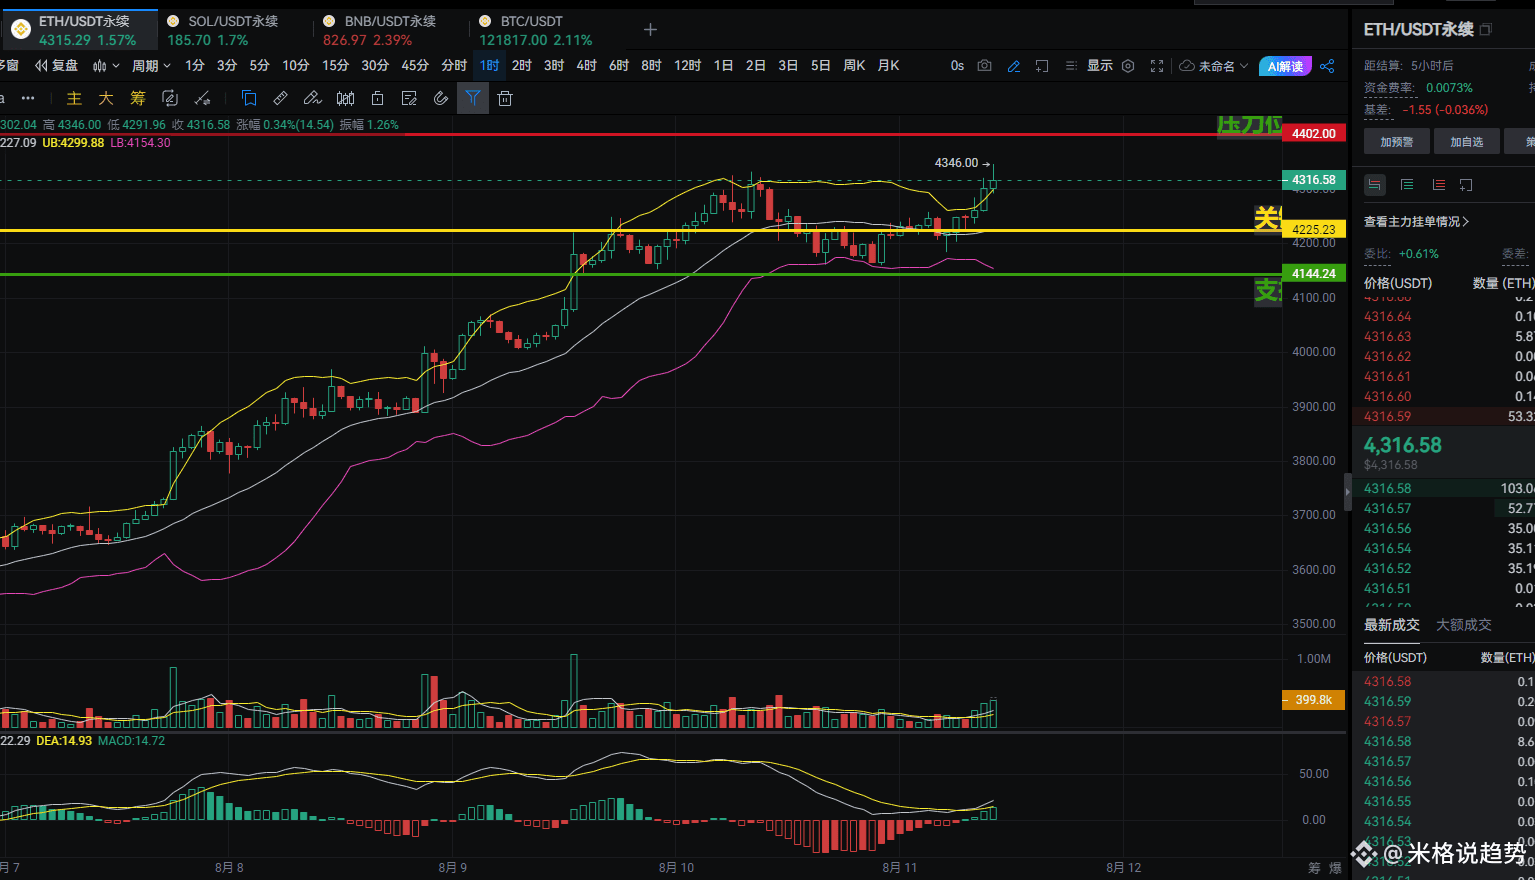Open 查看主力挂单情况 link

coord(1416,222)
